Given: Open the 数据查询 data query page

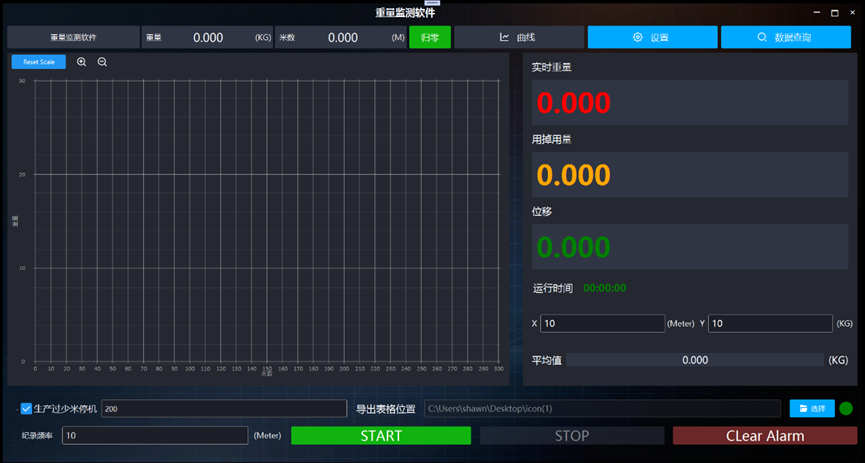Looking at the screenshot, I should [786, 38].
